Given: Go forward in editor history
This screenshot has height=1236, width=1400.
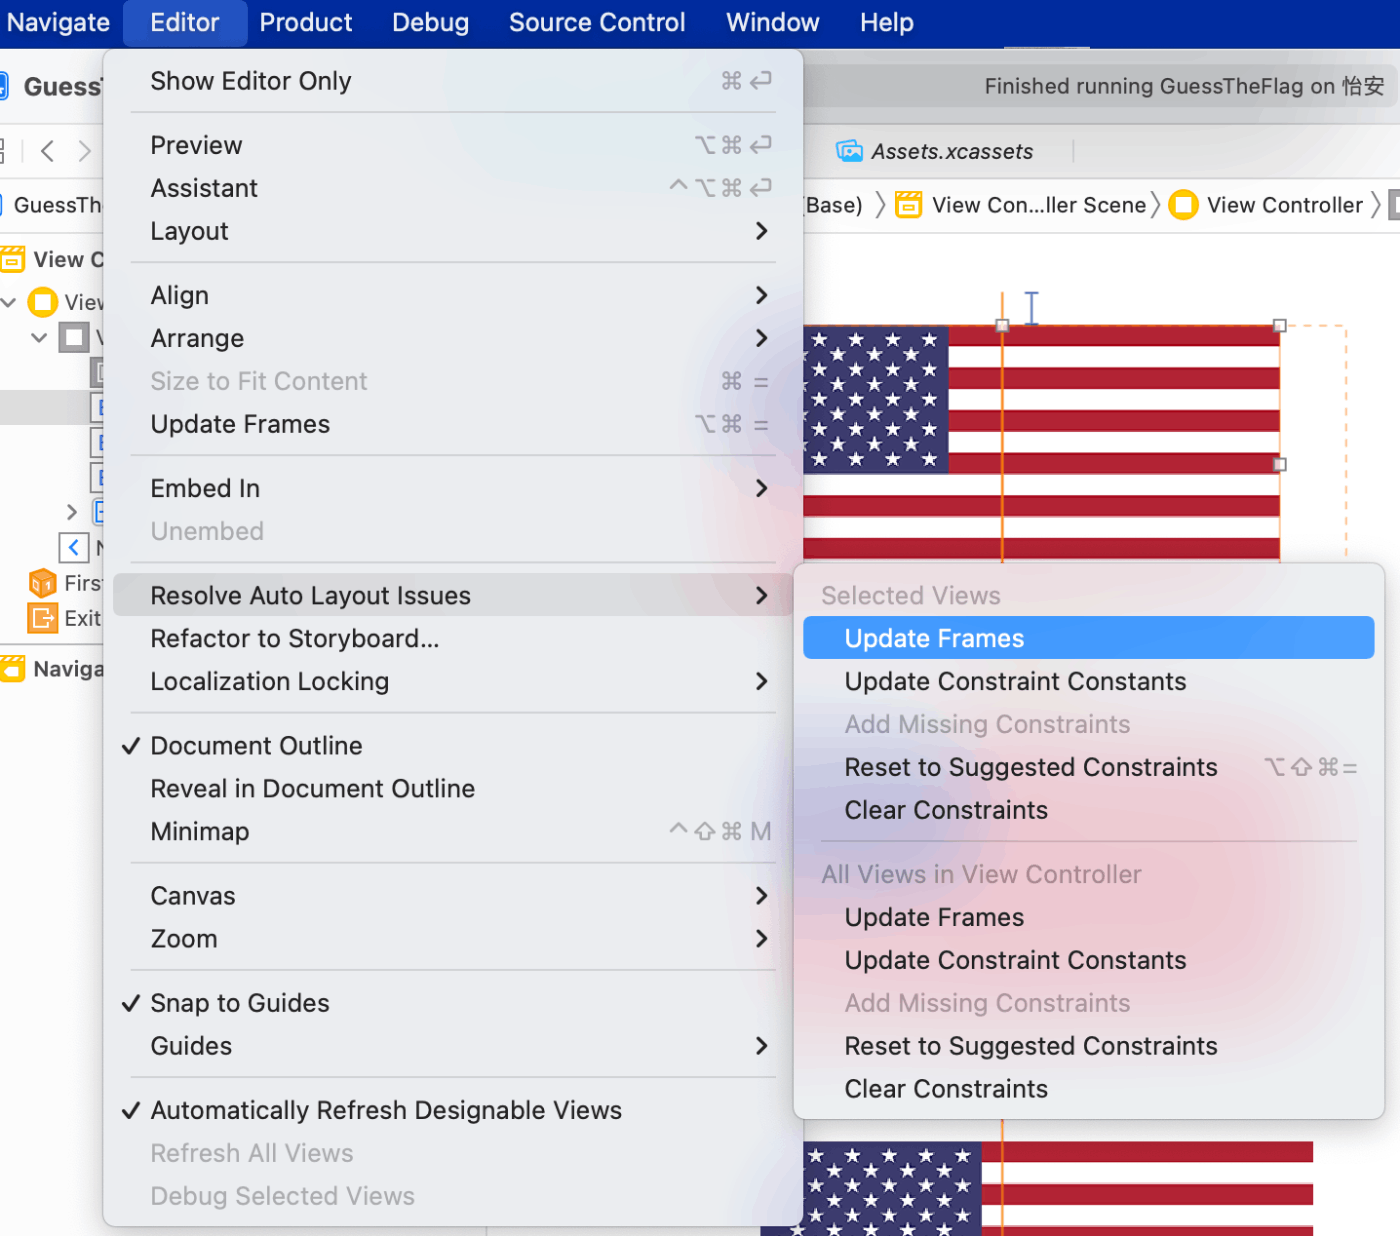Looking at the screenshot, I should [x=85, y=151].
